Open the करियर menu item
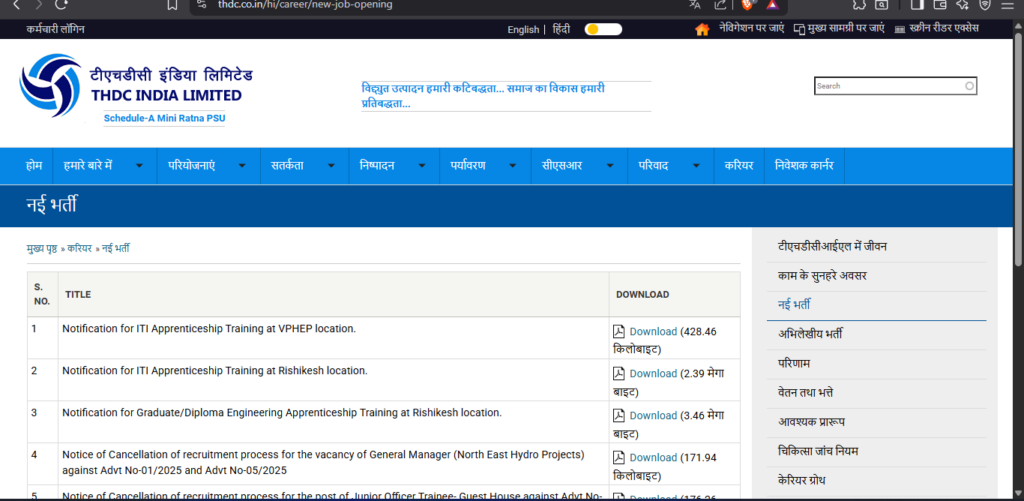Screen dimensions: 1024x501 (x=739, y=166)
